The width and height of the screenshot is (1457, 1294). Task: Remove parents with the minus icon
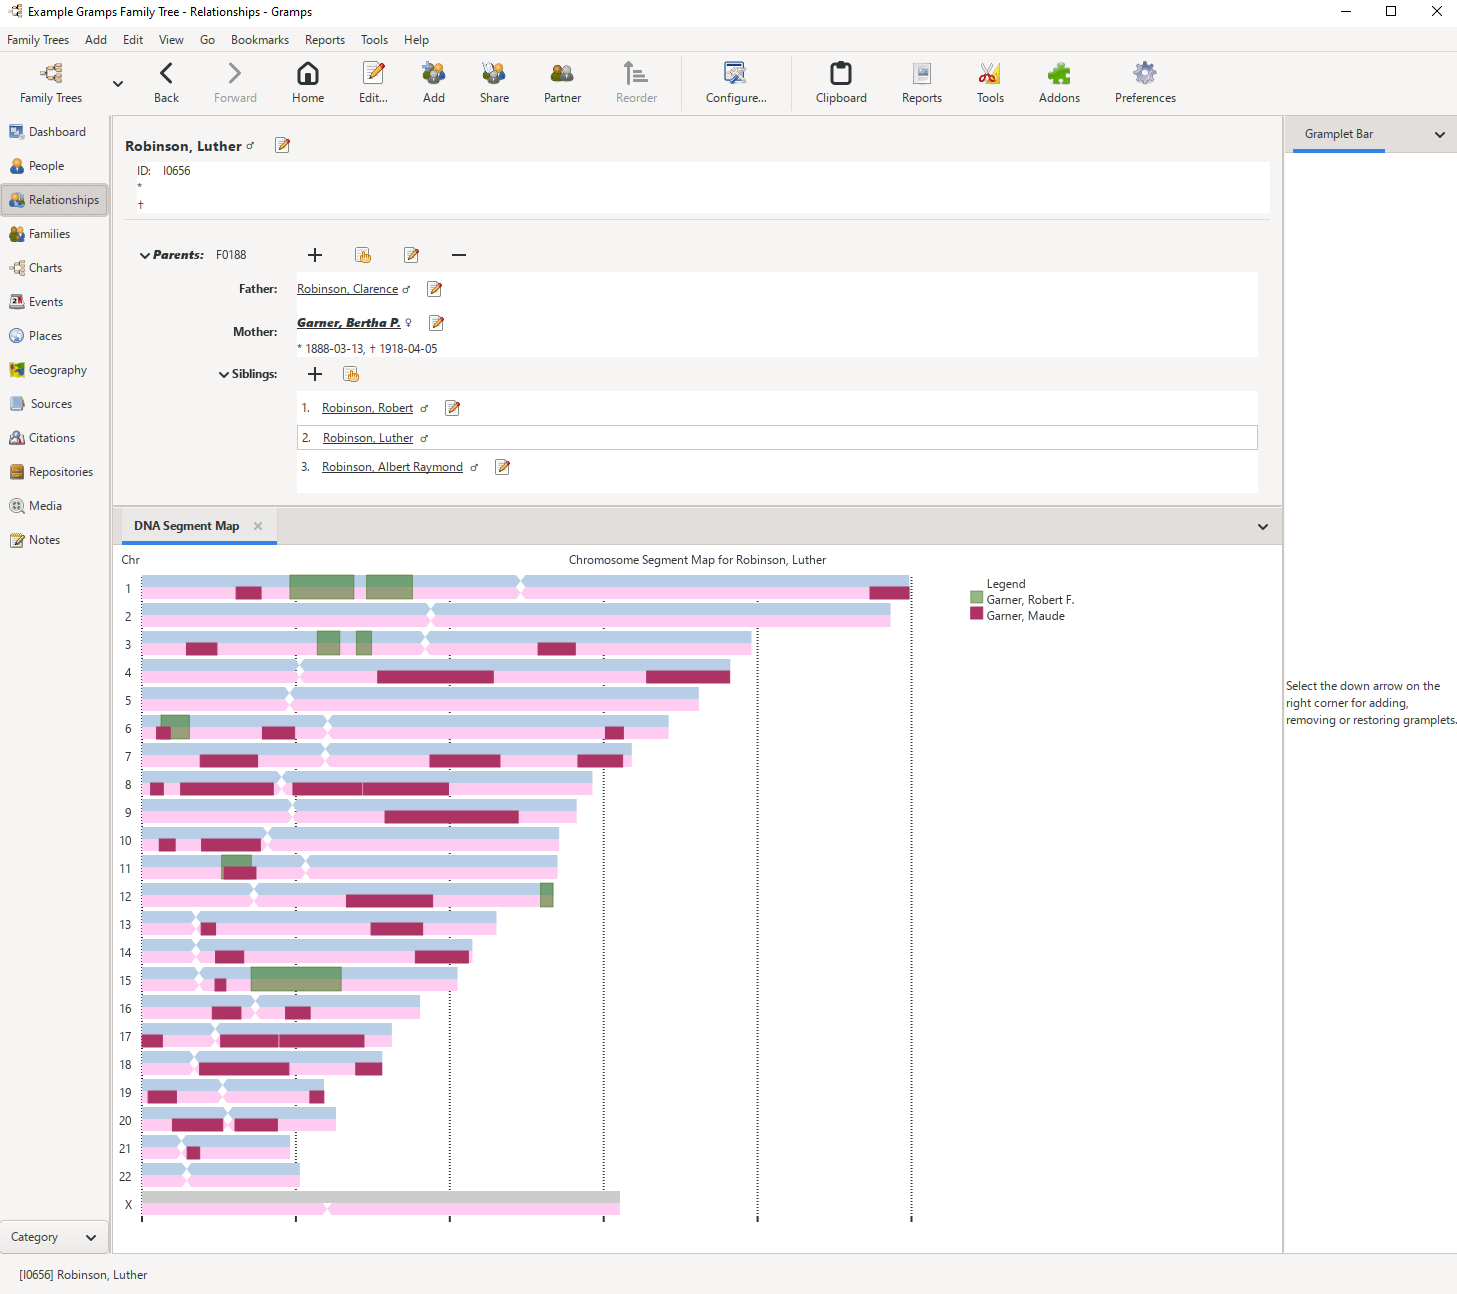coord(459,255)
